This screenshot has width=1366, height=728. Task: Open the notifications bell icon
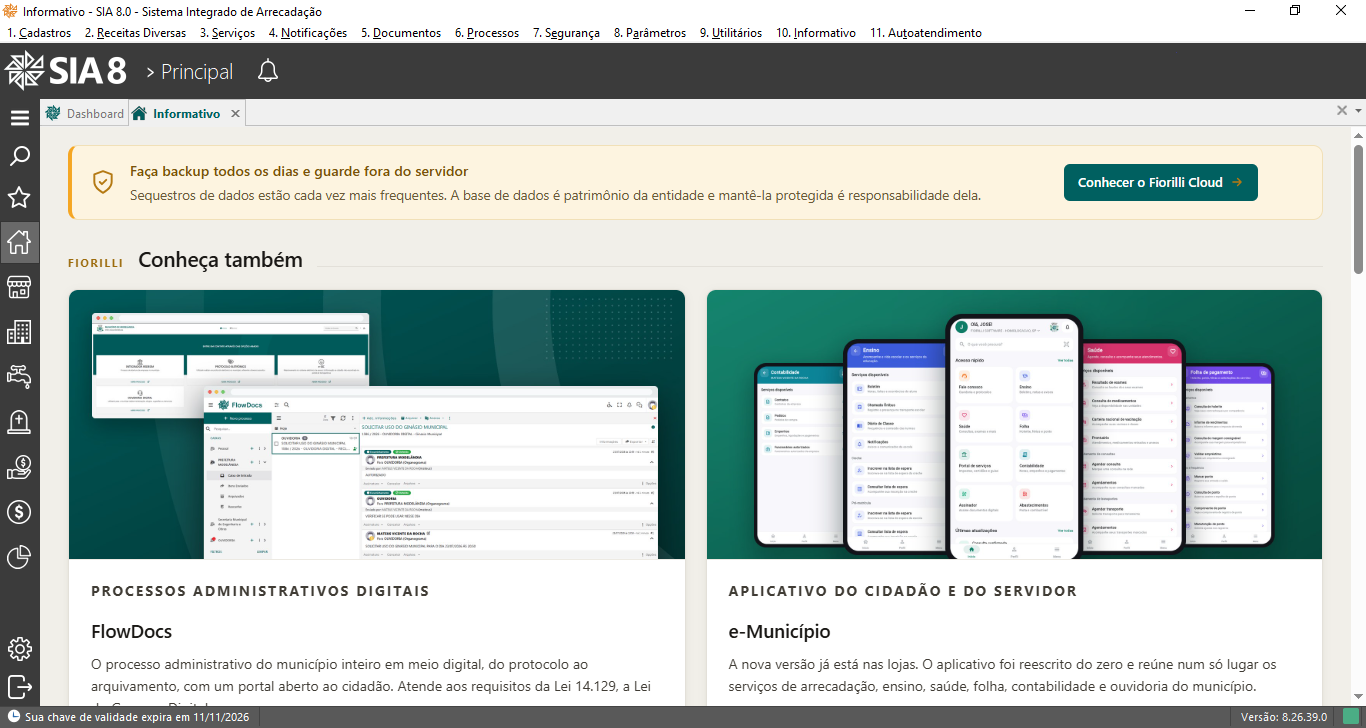pyautogui.click(x=268, y=71)
